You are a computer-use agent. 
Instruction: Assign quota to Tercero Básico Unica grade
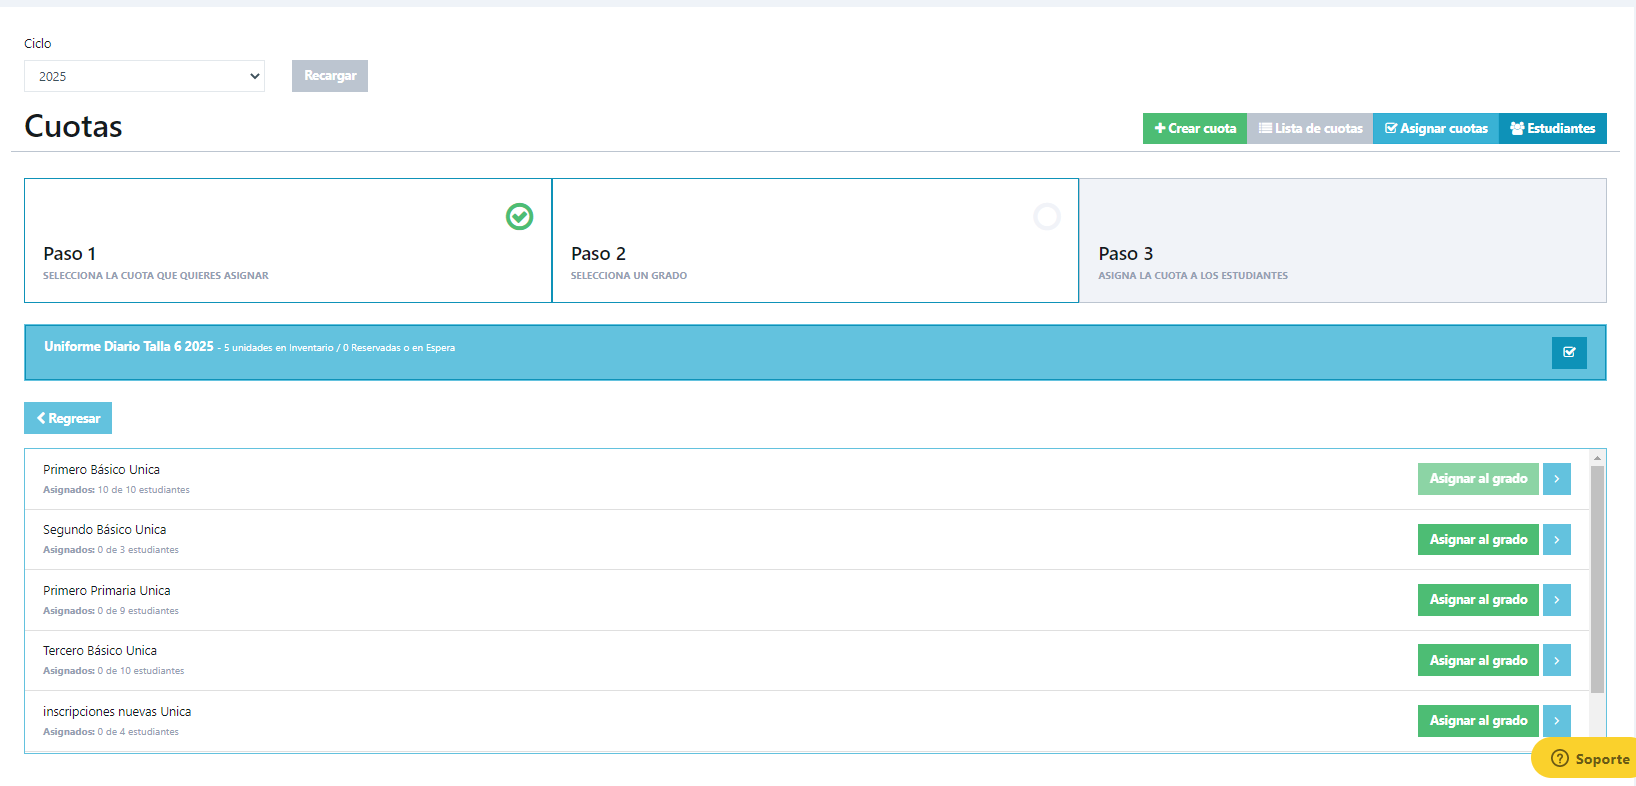click(x=1478, y=660)
